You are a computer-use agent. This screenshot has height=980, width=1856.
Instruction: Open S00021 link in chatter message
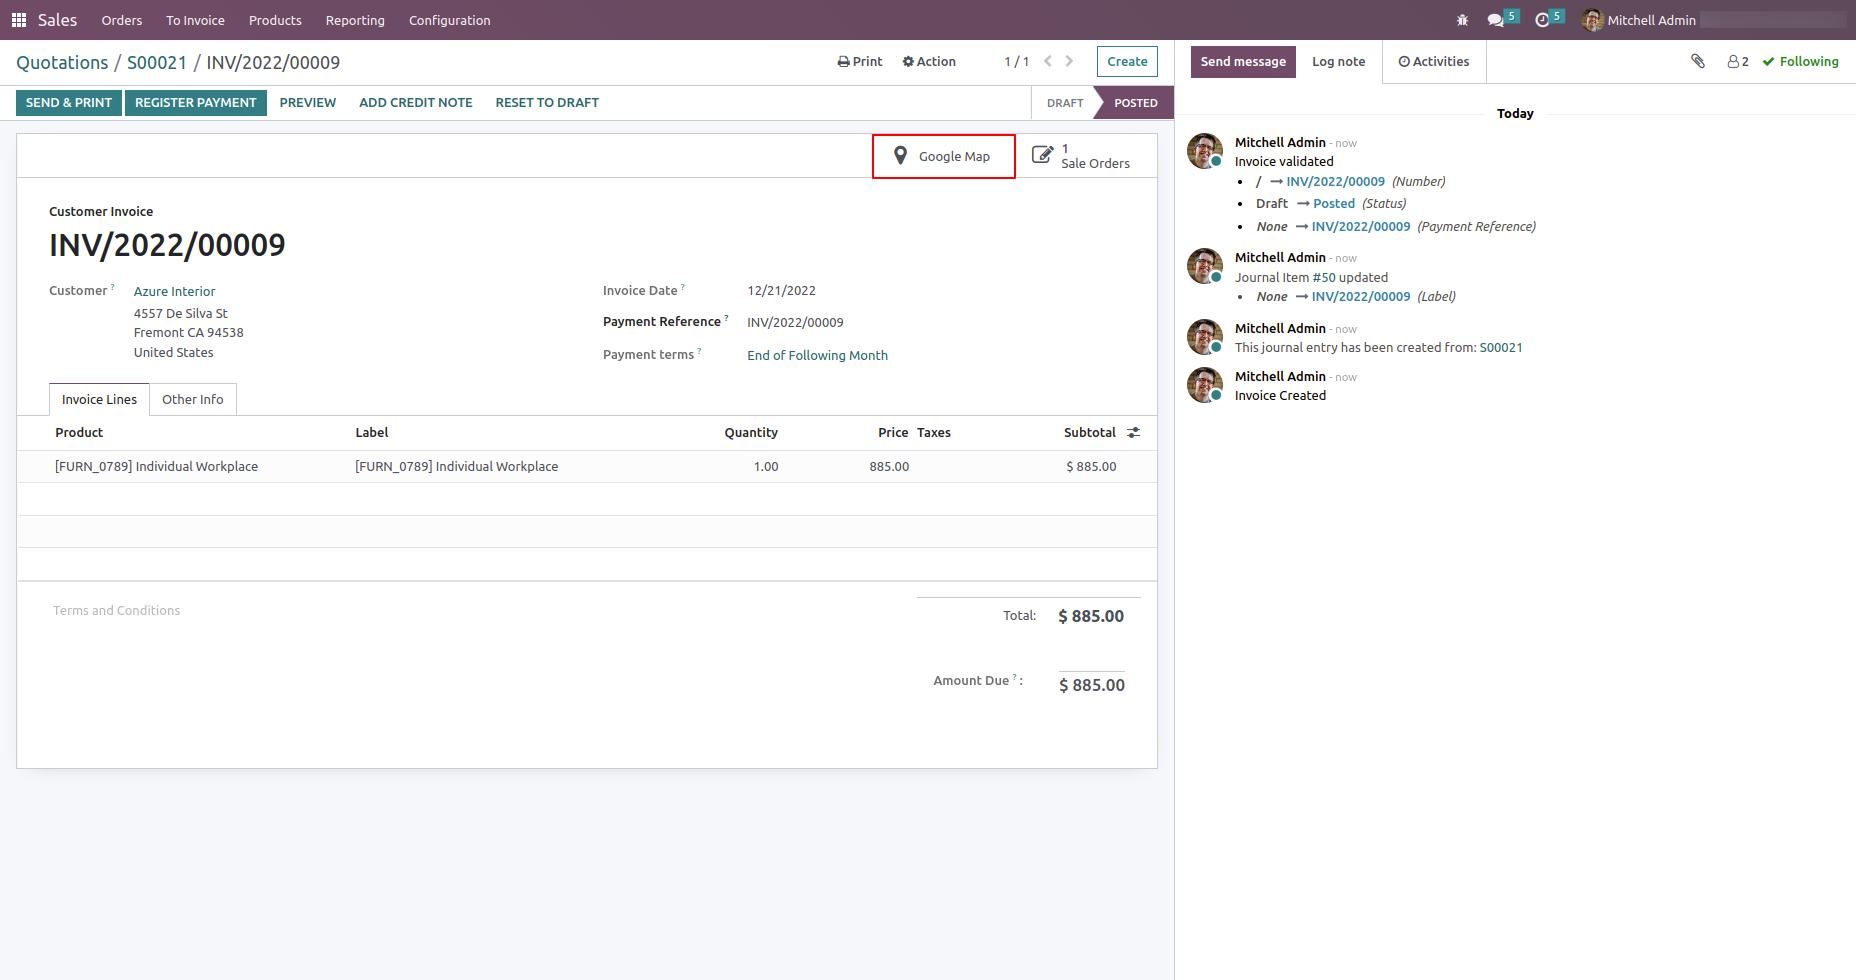point(1501,348)
